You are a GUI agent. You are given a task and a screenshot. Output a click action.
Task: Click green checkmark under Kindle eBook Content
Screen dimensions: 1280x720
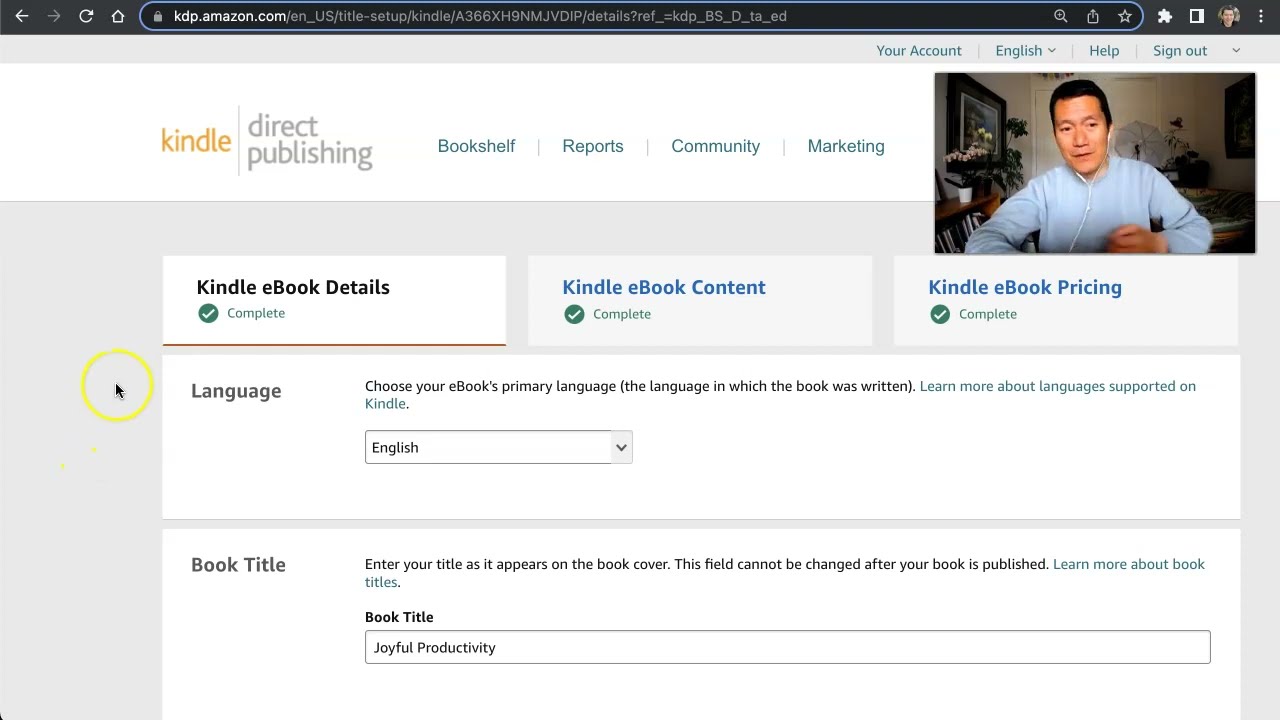click(x=574, y=314)
